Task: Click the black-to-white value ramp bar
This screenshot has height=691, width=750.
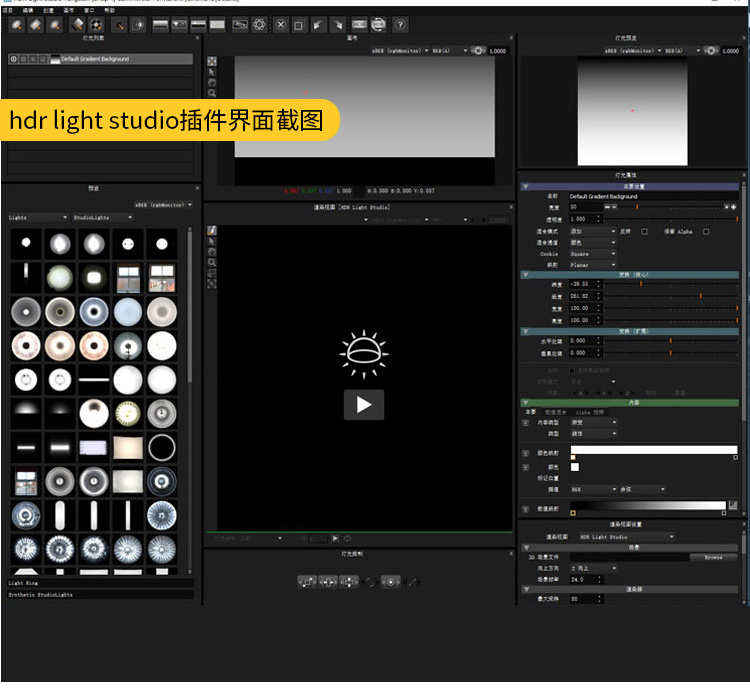Action: click(x=648, y=505)
